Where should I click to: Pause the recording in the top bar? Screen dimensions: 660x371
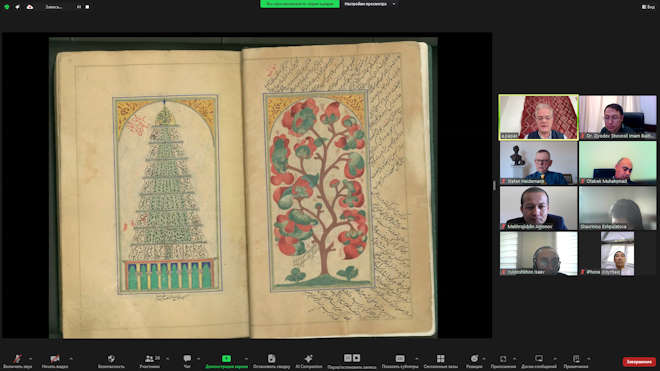79,7
